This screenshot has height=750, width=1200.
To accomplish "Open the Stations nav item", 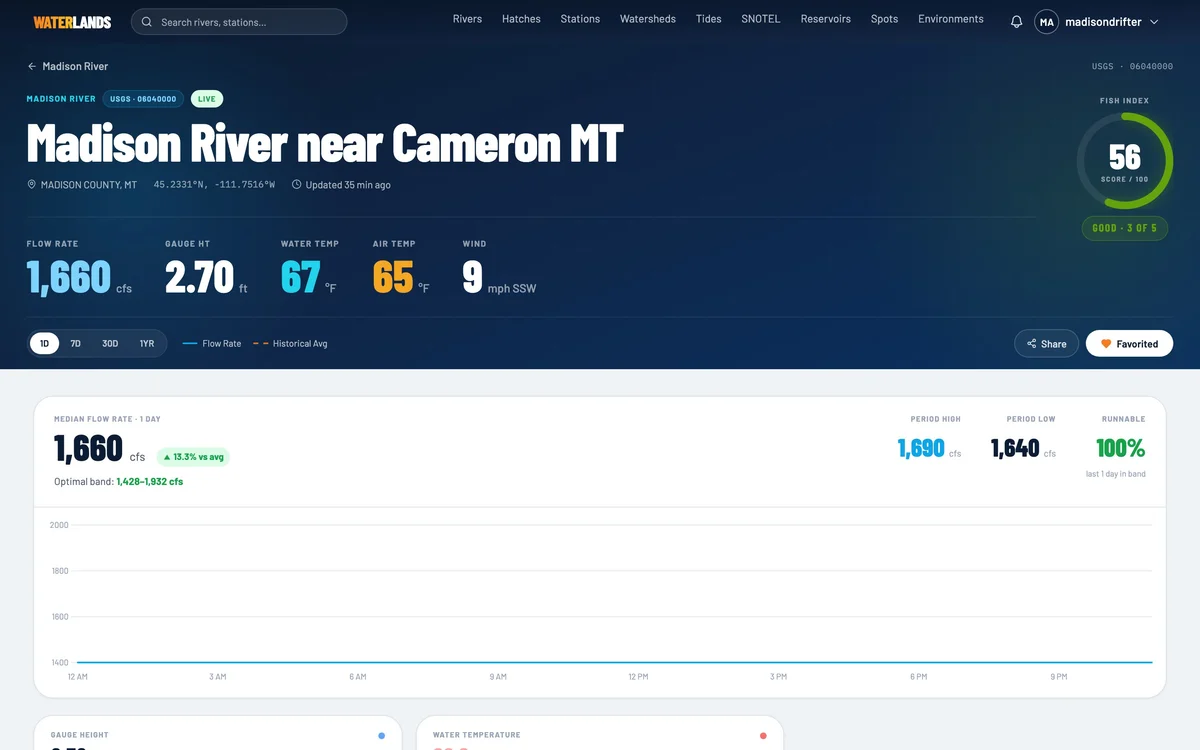I will [x=580, y=19].
